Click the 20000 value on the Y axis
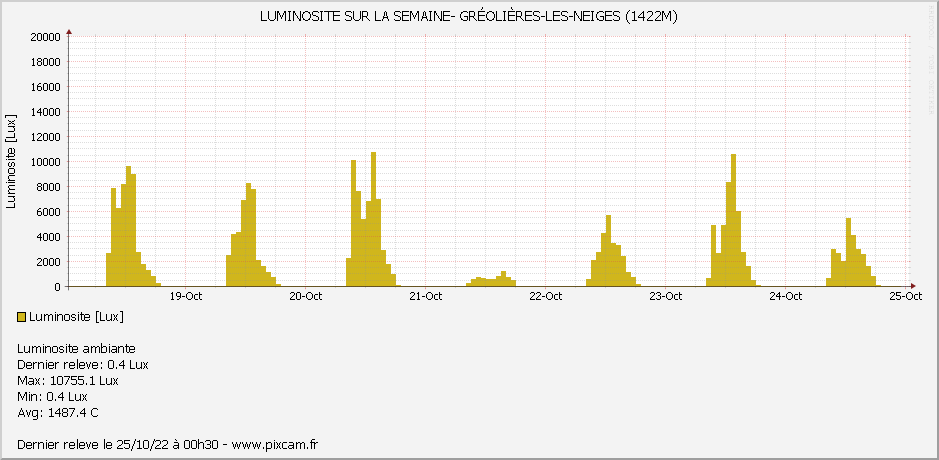 (46, 37)
